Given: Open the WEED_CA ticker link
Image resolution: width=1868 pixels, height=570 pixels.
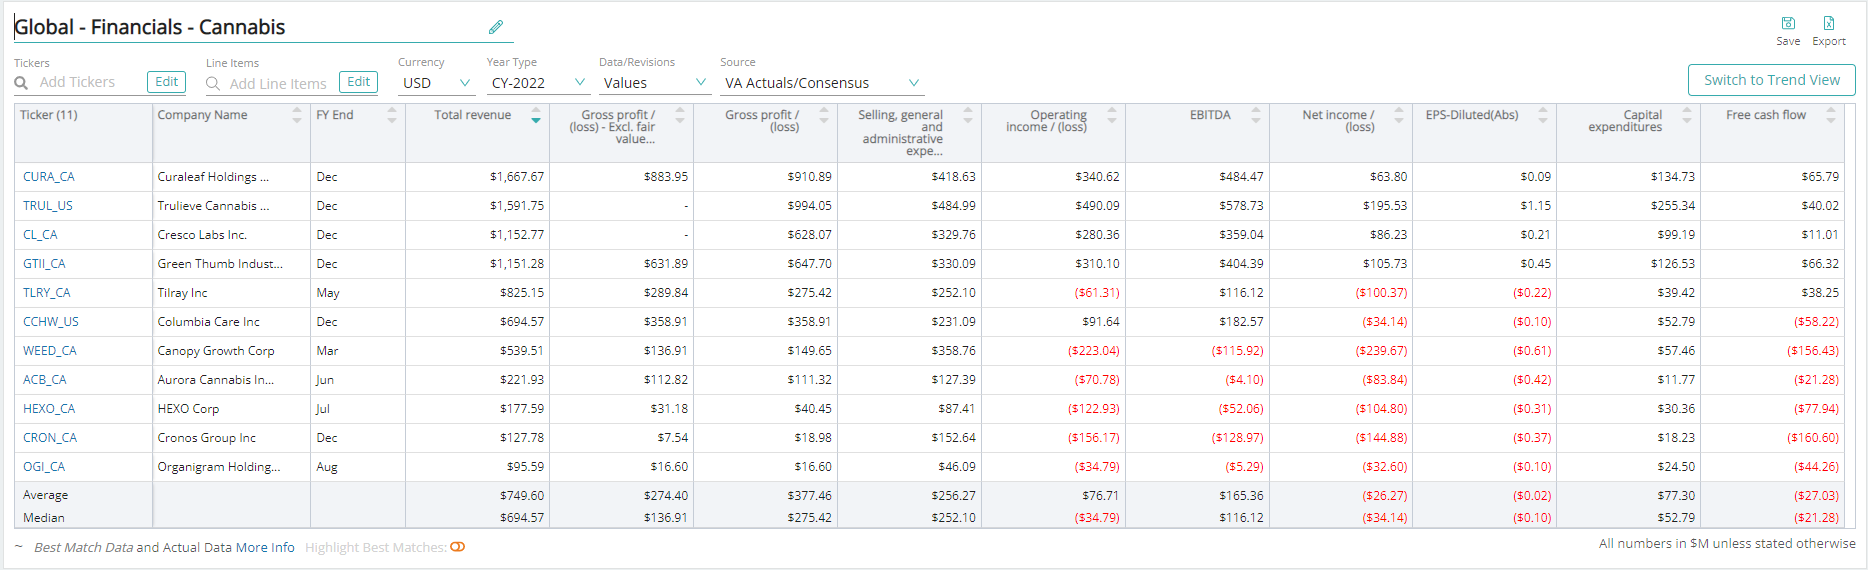Looking at the screenshot, I should pyautogui.click(x=50, y=351).
